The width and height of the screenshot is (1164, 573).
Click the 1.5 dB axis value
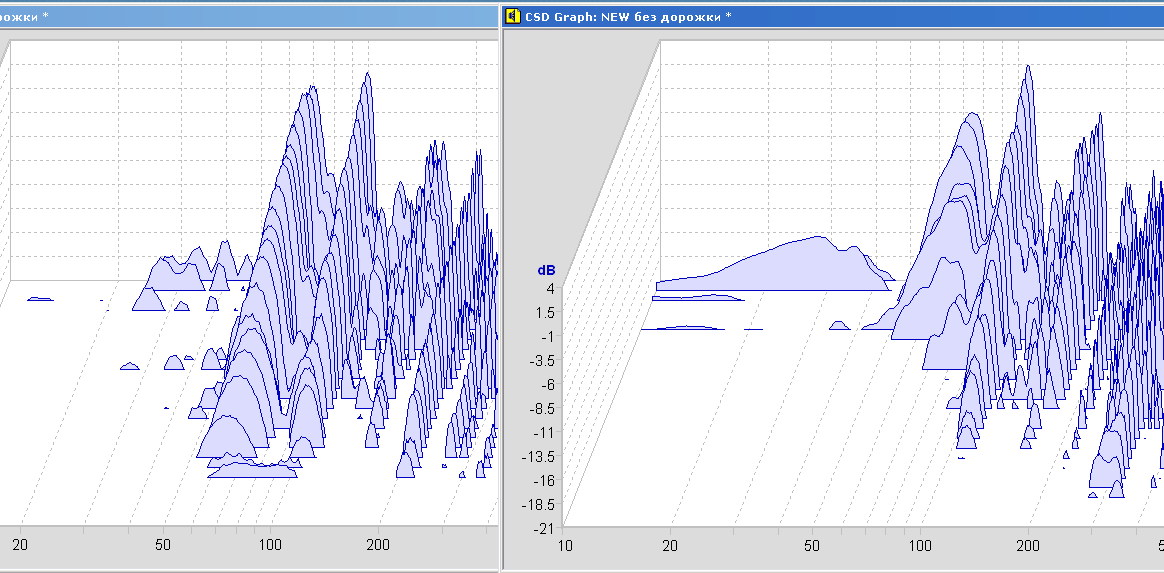(x=544, y=312)
